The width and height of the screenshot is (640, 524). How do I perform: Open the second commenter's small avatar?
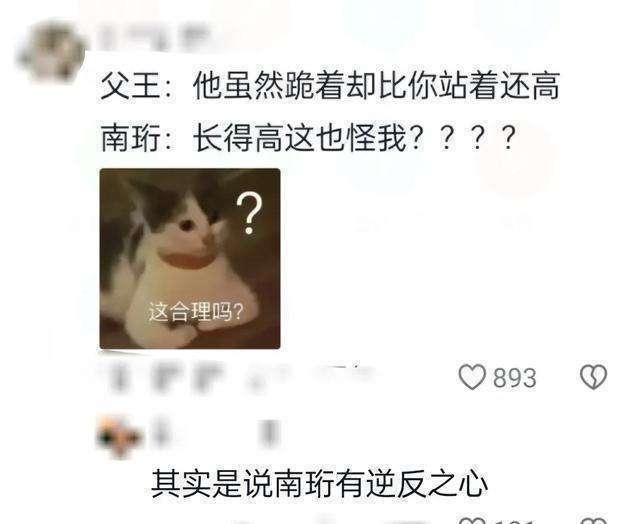point(120,436)
